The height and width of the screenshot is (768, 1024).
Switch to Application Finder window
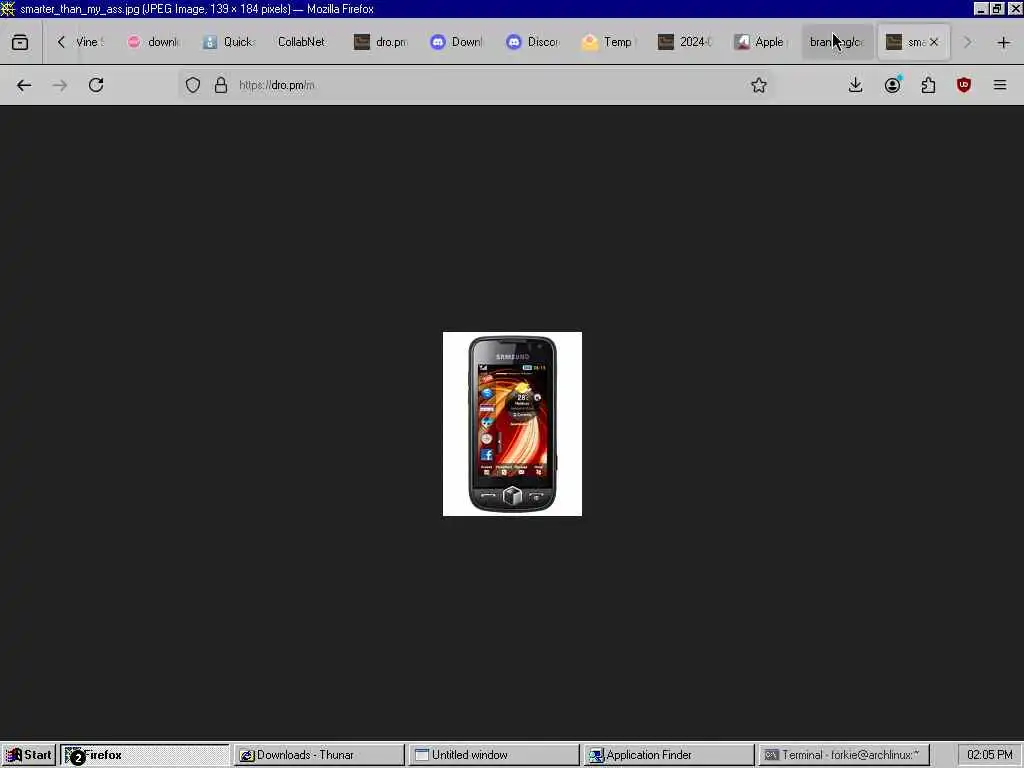click(669, 755)
